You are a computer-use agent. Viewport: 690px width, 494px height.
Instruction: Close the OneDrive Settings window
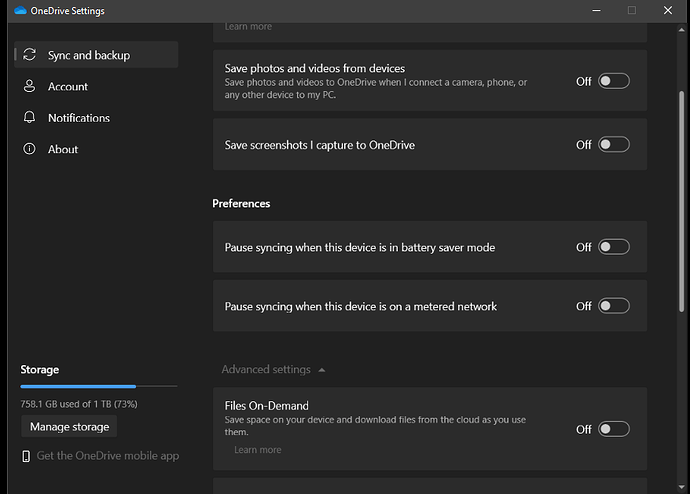pyautogui.click(x=668, y=11)
